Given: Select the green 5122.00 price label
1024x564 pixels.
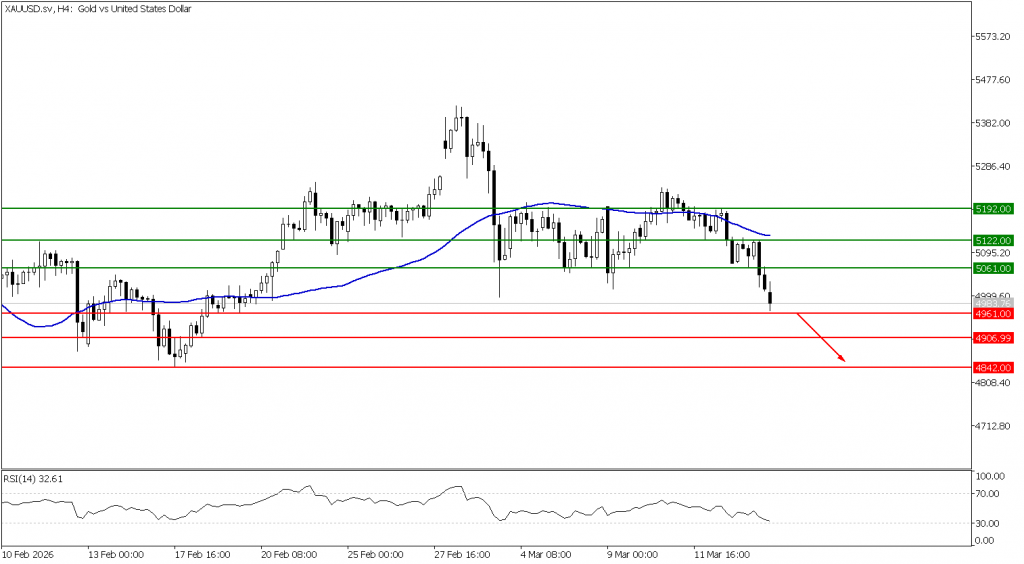Looking at the screenshot, I should click(993, 240).
